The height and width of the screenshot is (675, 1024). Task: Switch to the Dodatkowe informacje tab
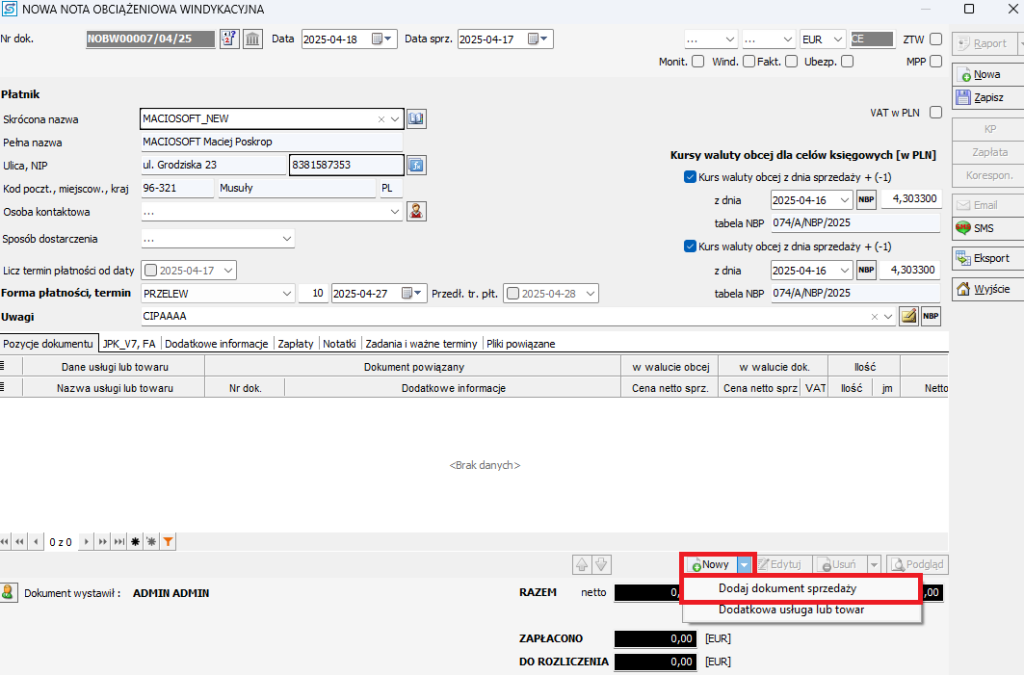click(216, 343)
